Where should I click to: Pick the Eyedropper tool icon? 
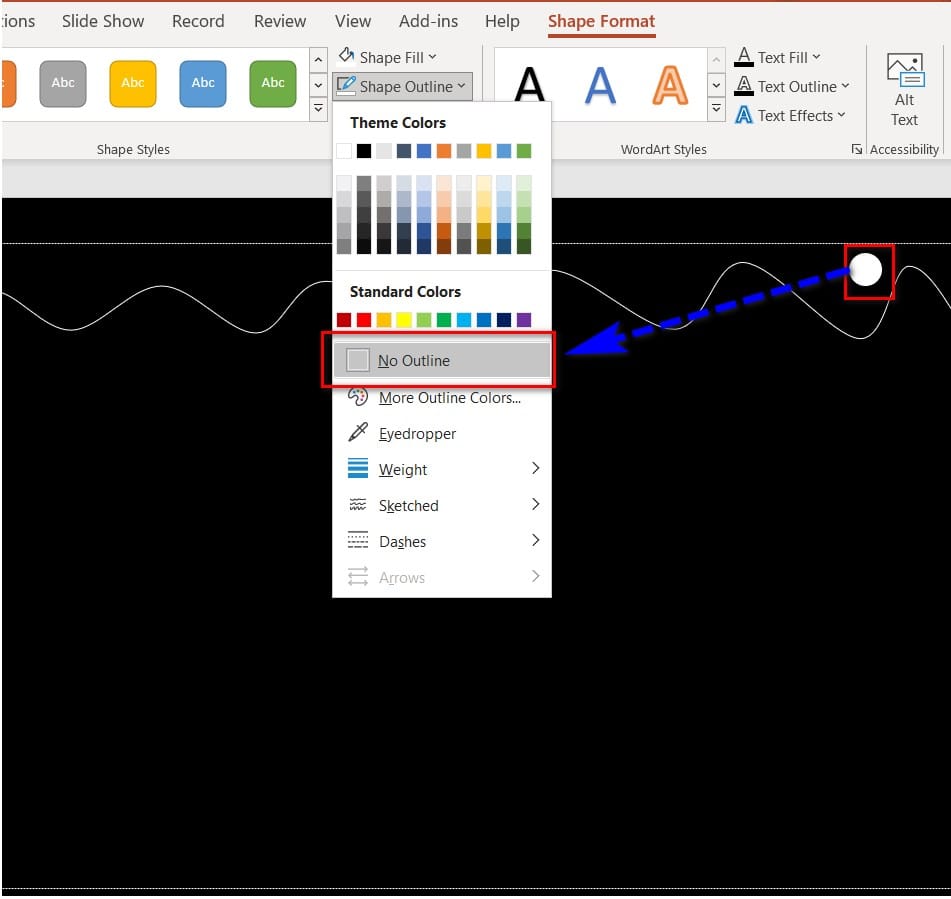(x=358, y=433)
